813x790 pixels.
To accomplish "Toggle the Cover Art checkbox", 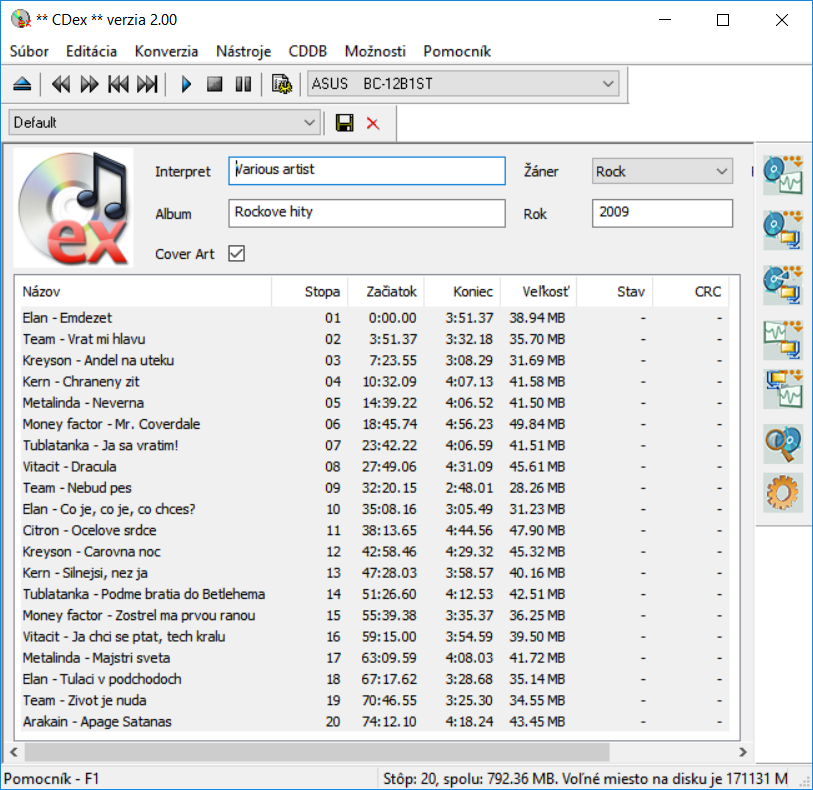I will click(236, 254).
